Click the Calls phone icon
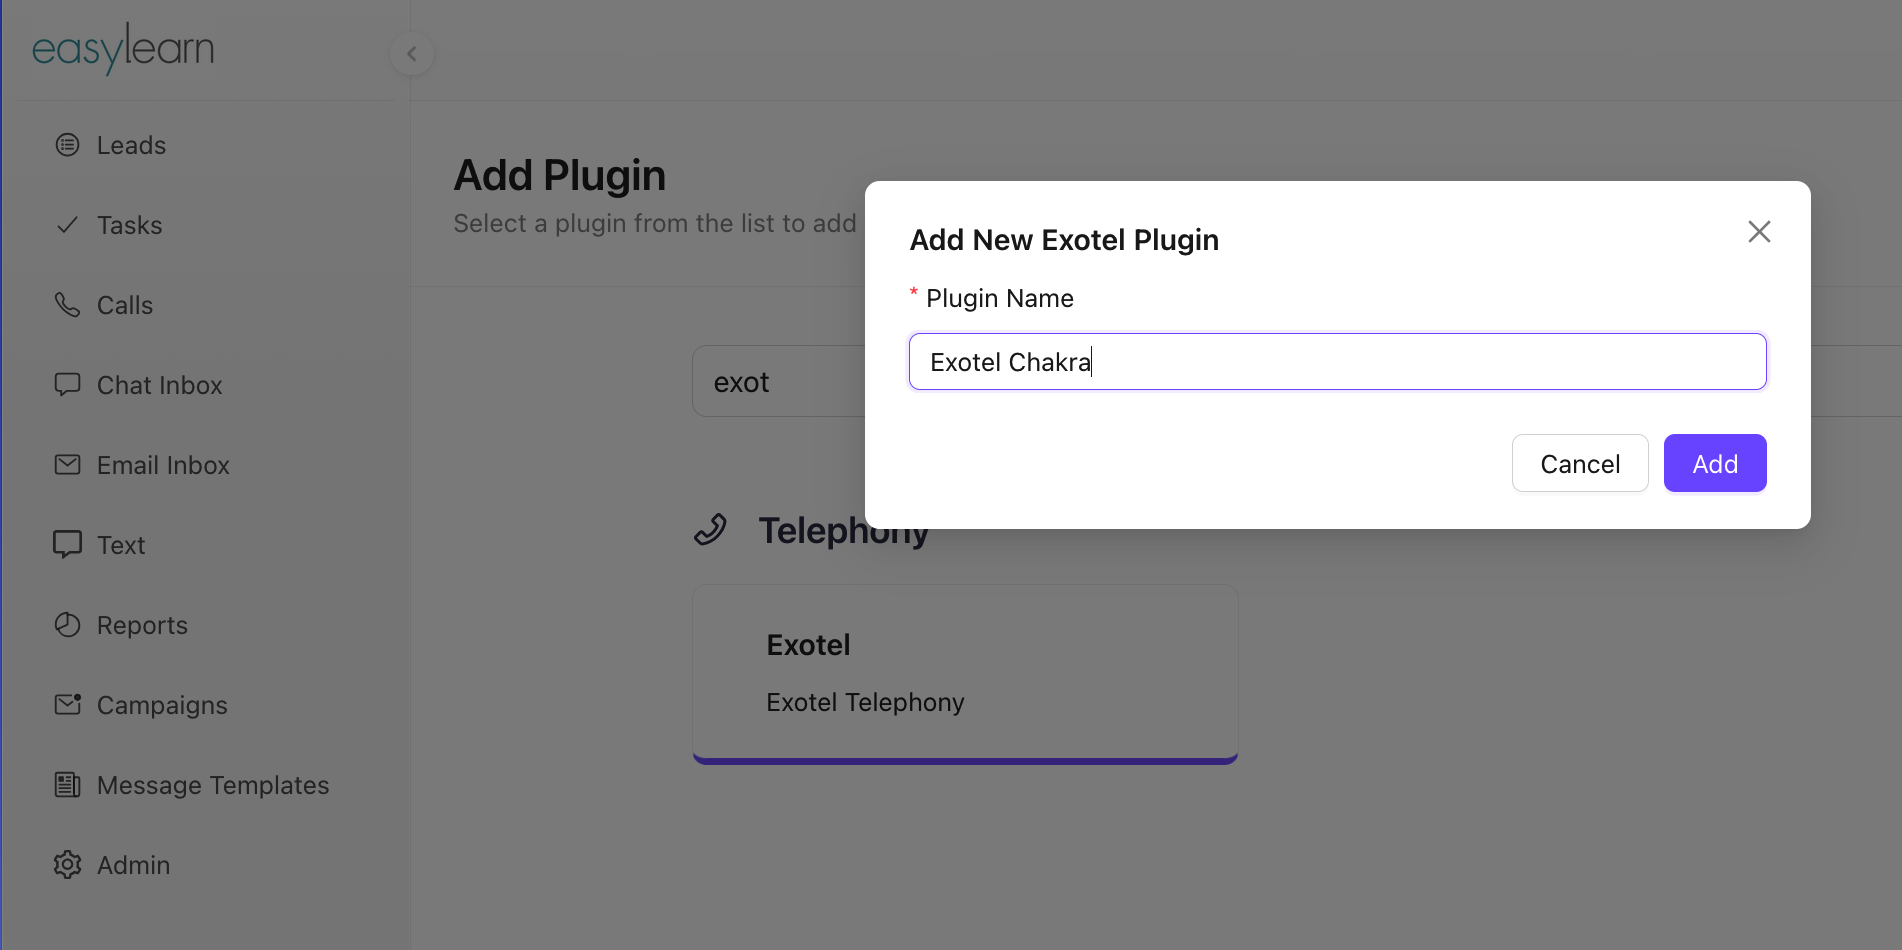Screen dimensions: 1902x950 [x=67, y=305]
